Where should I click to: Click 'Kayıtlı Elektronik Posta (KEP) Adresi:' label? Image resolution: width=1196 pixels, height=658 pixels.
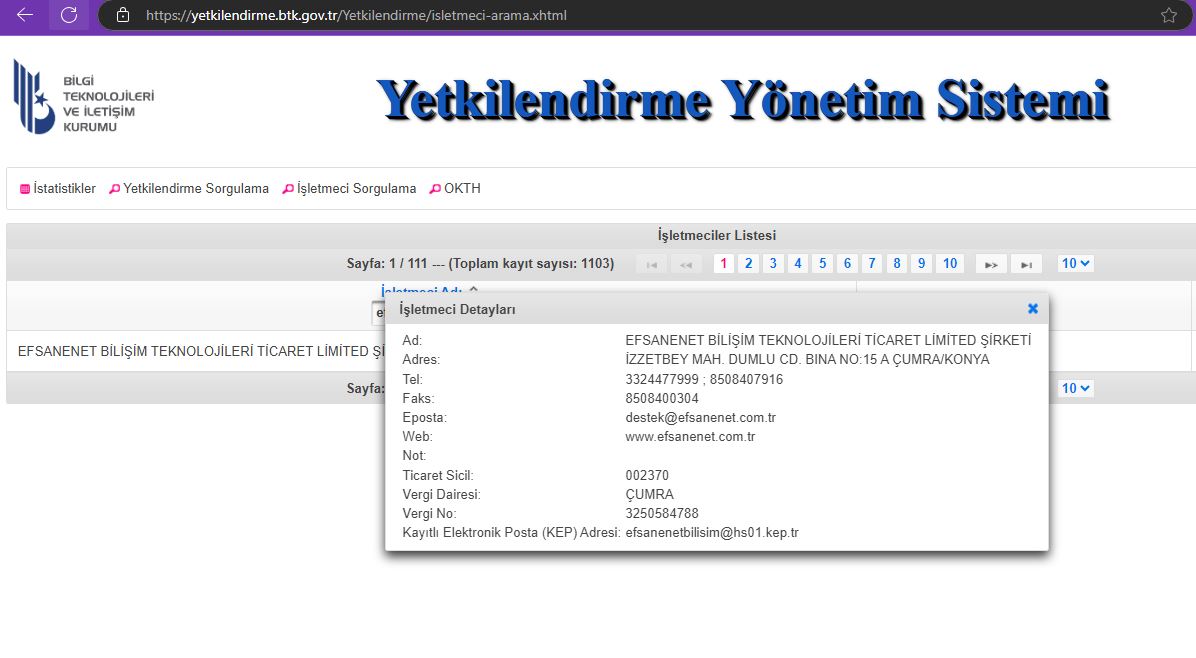511,533
